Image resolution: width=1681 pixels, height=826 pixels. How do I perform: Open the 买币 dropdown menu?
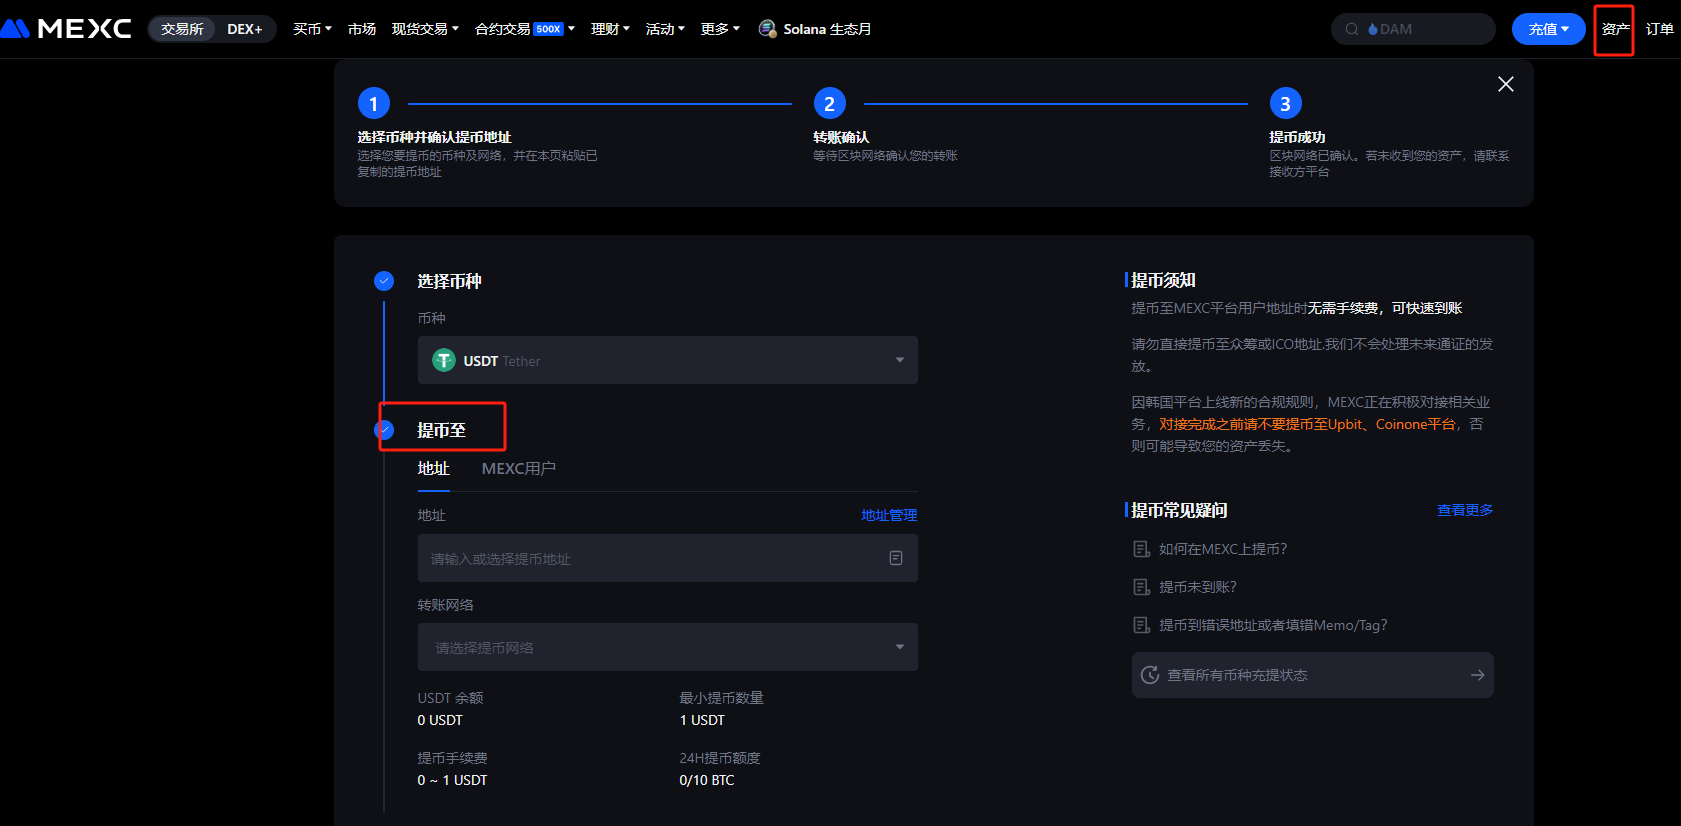(x=312, y=29)
